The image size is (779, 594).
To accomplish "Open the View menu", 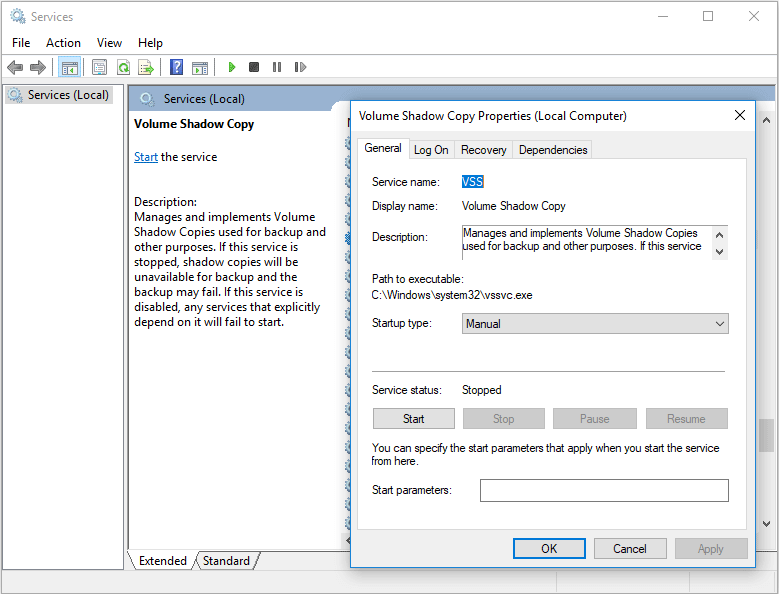I will click(109, 43).
